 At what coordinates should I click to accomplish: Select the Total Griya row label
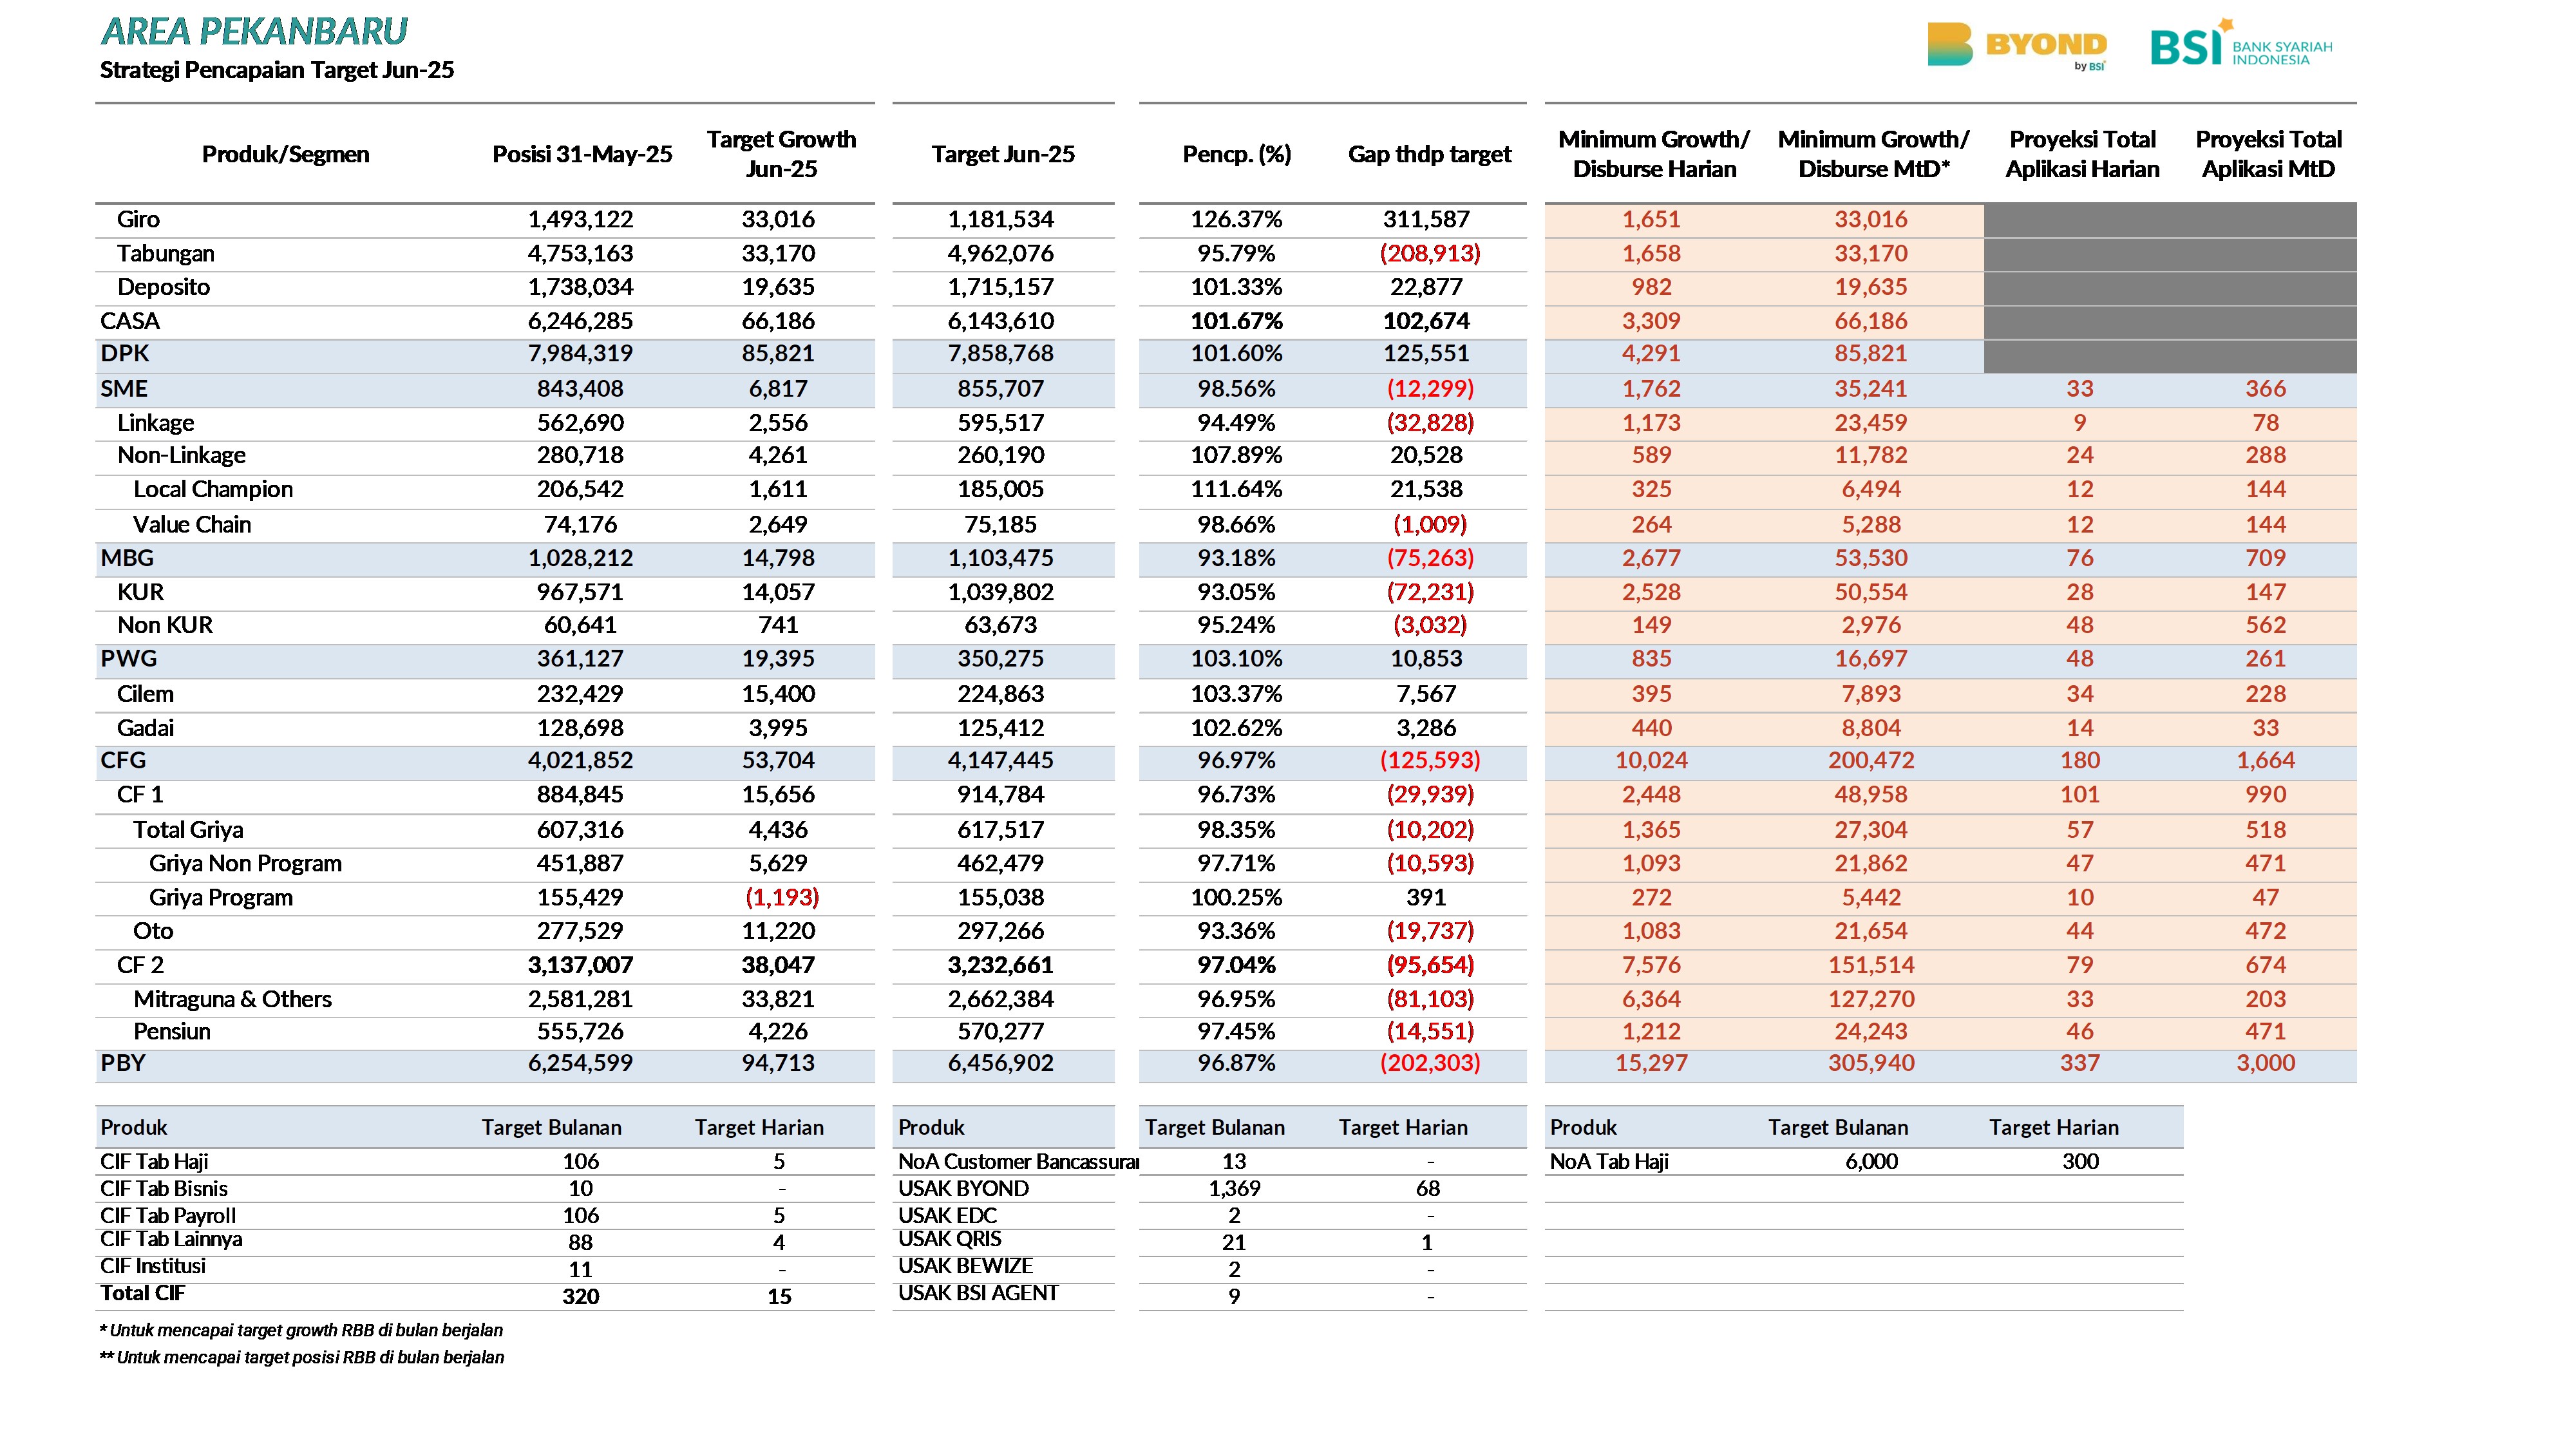(x=188, y=830)
